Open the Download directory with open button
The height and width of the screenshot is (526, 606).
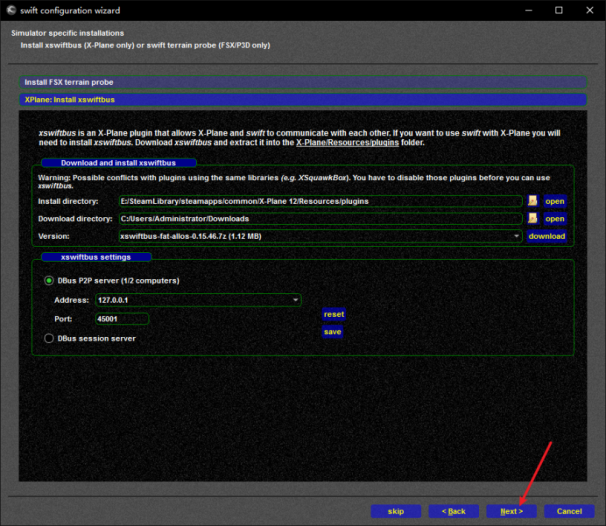click(x=555, y=219)
